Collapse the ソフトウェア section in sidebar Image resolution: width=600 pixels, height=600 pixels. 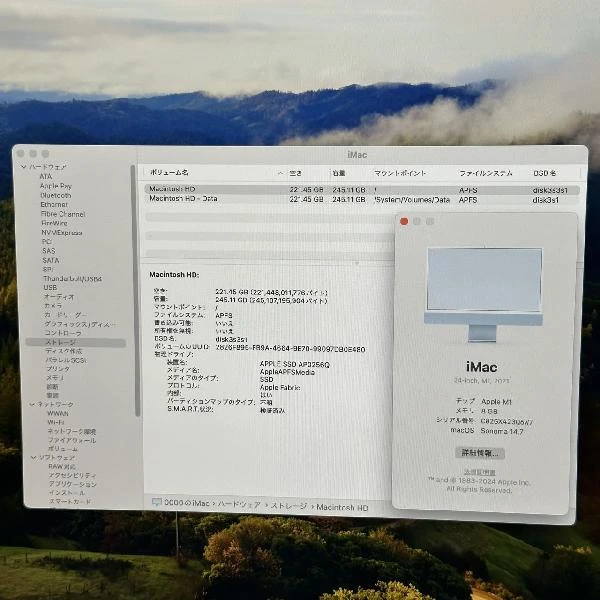coord(33,457)
